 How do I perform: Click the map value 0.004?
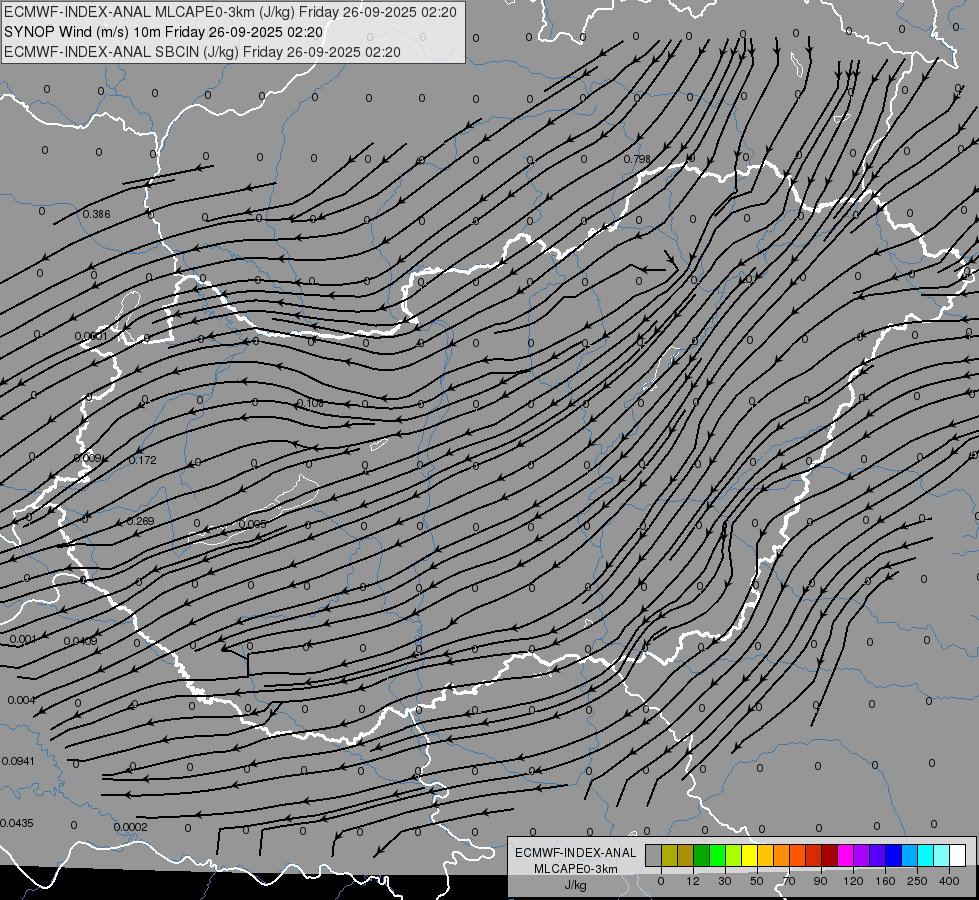[21, 700]
